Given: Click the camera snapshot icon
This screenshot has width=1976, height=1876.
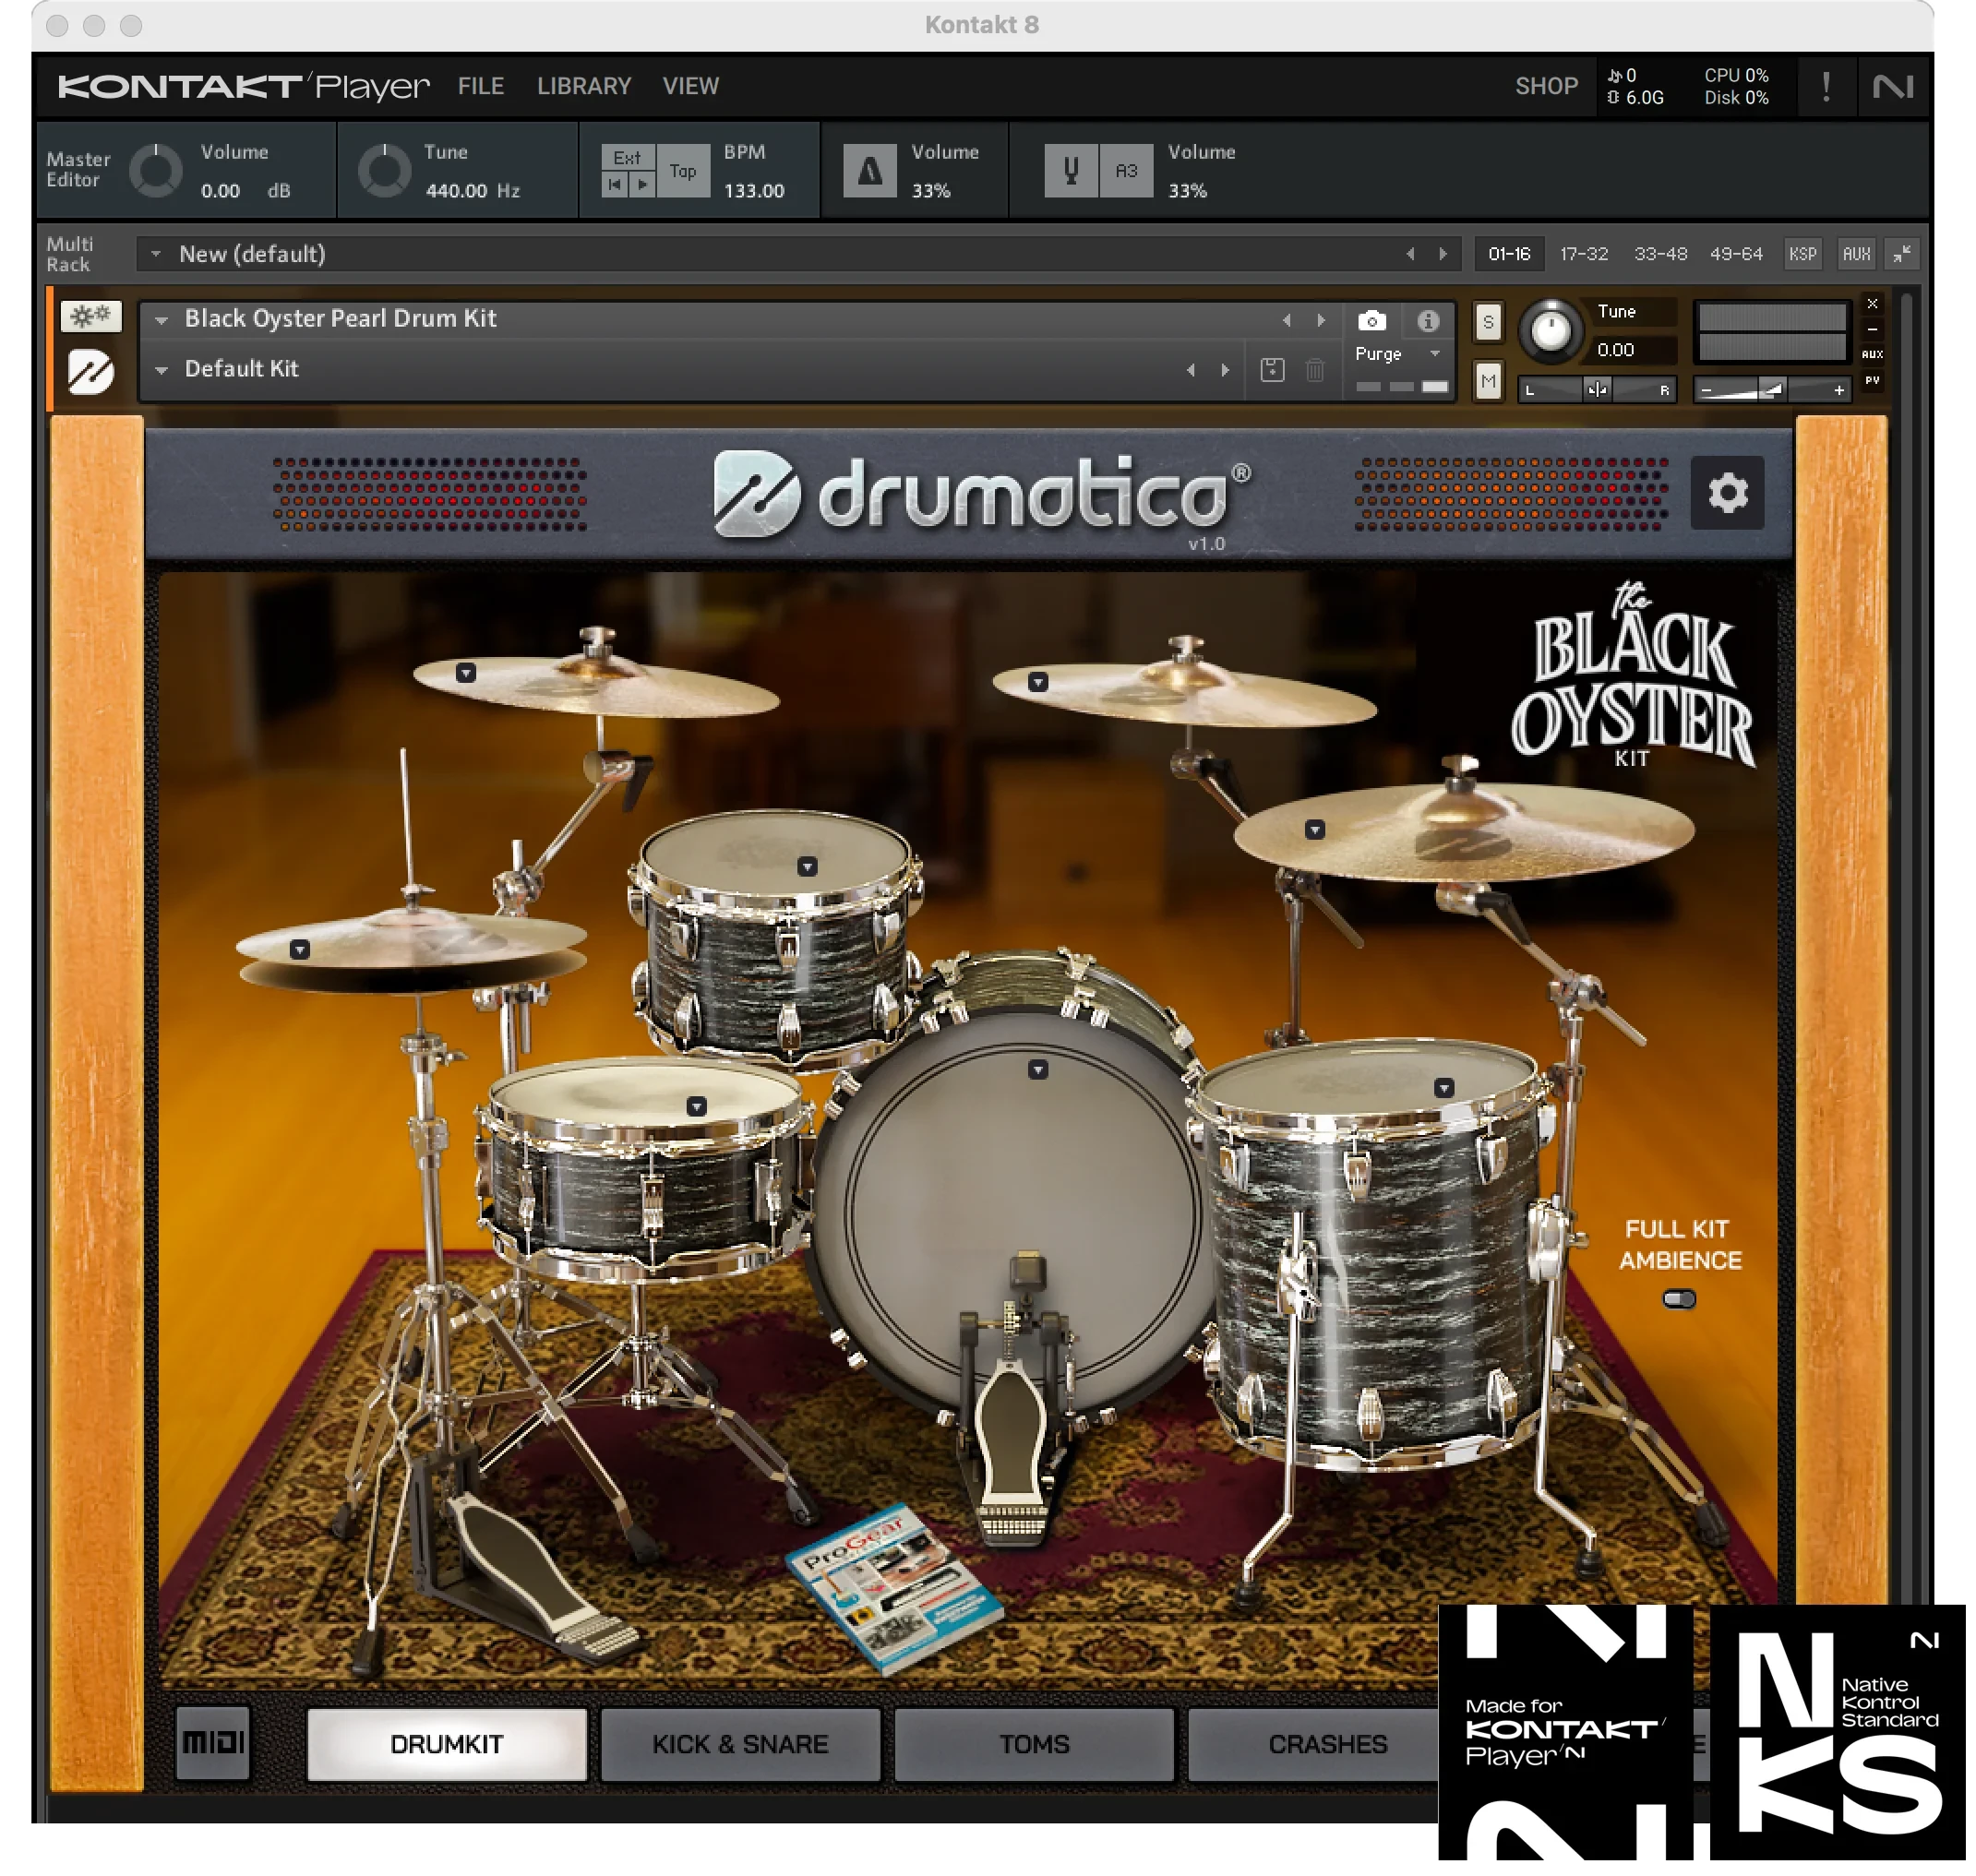Looking at the screenshot, I should (1372, 321).
